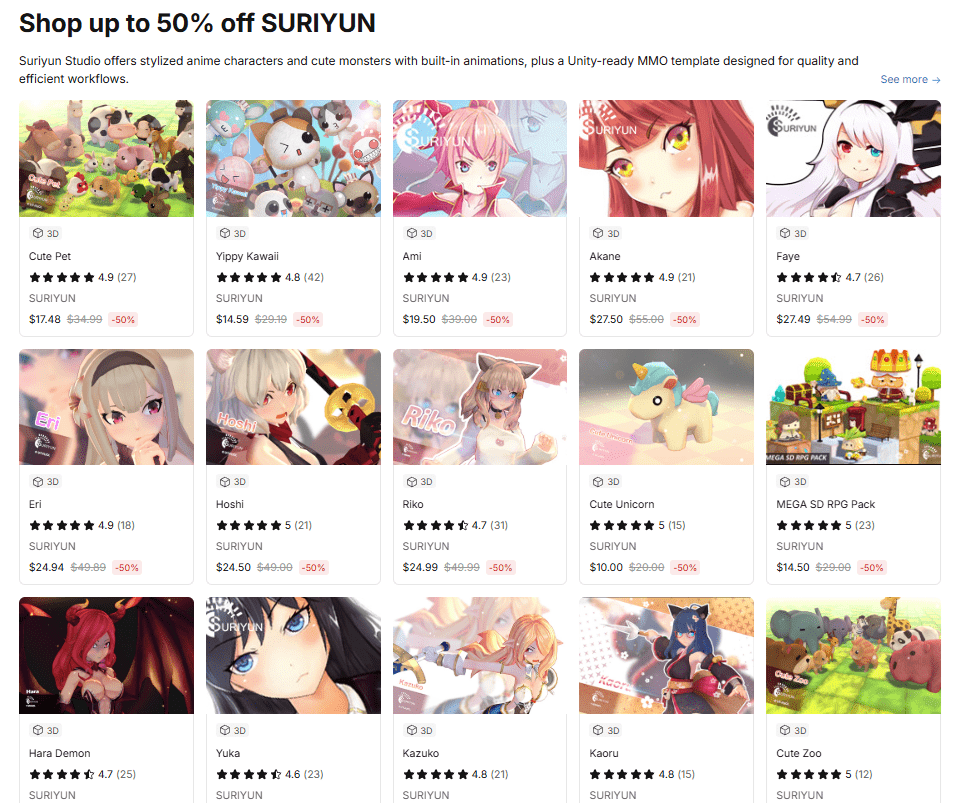Click the $24.50 price on Hoshi
This screenshot has height=803, width=963.
(233, 568)
